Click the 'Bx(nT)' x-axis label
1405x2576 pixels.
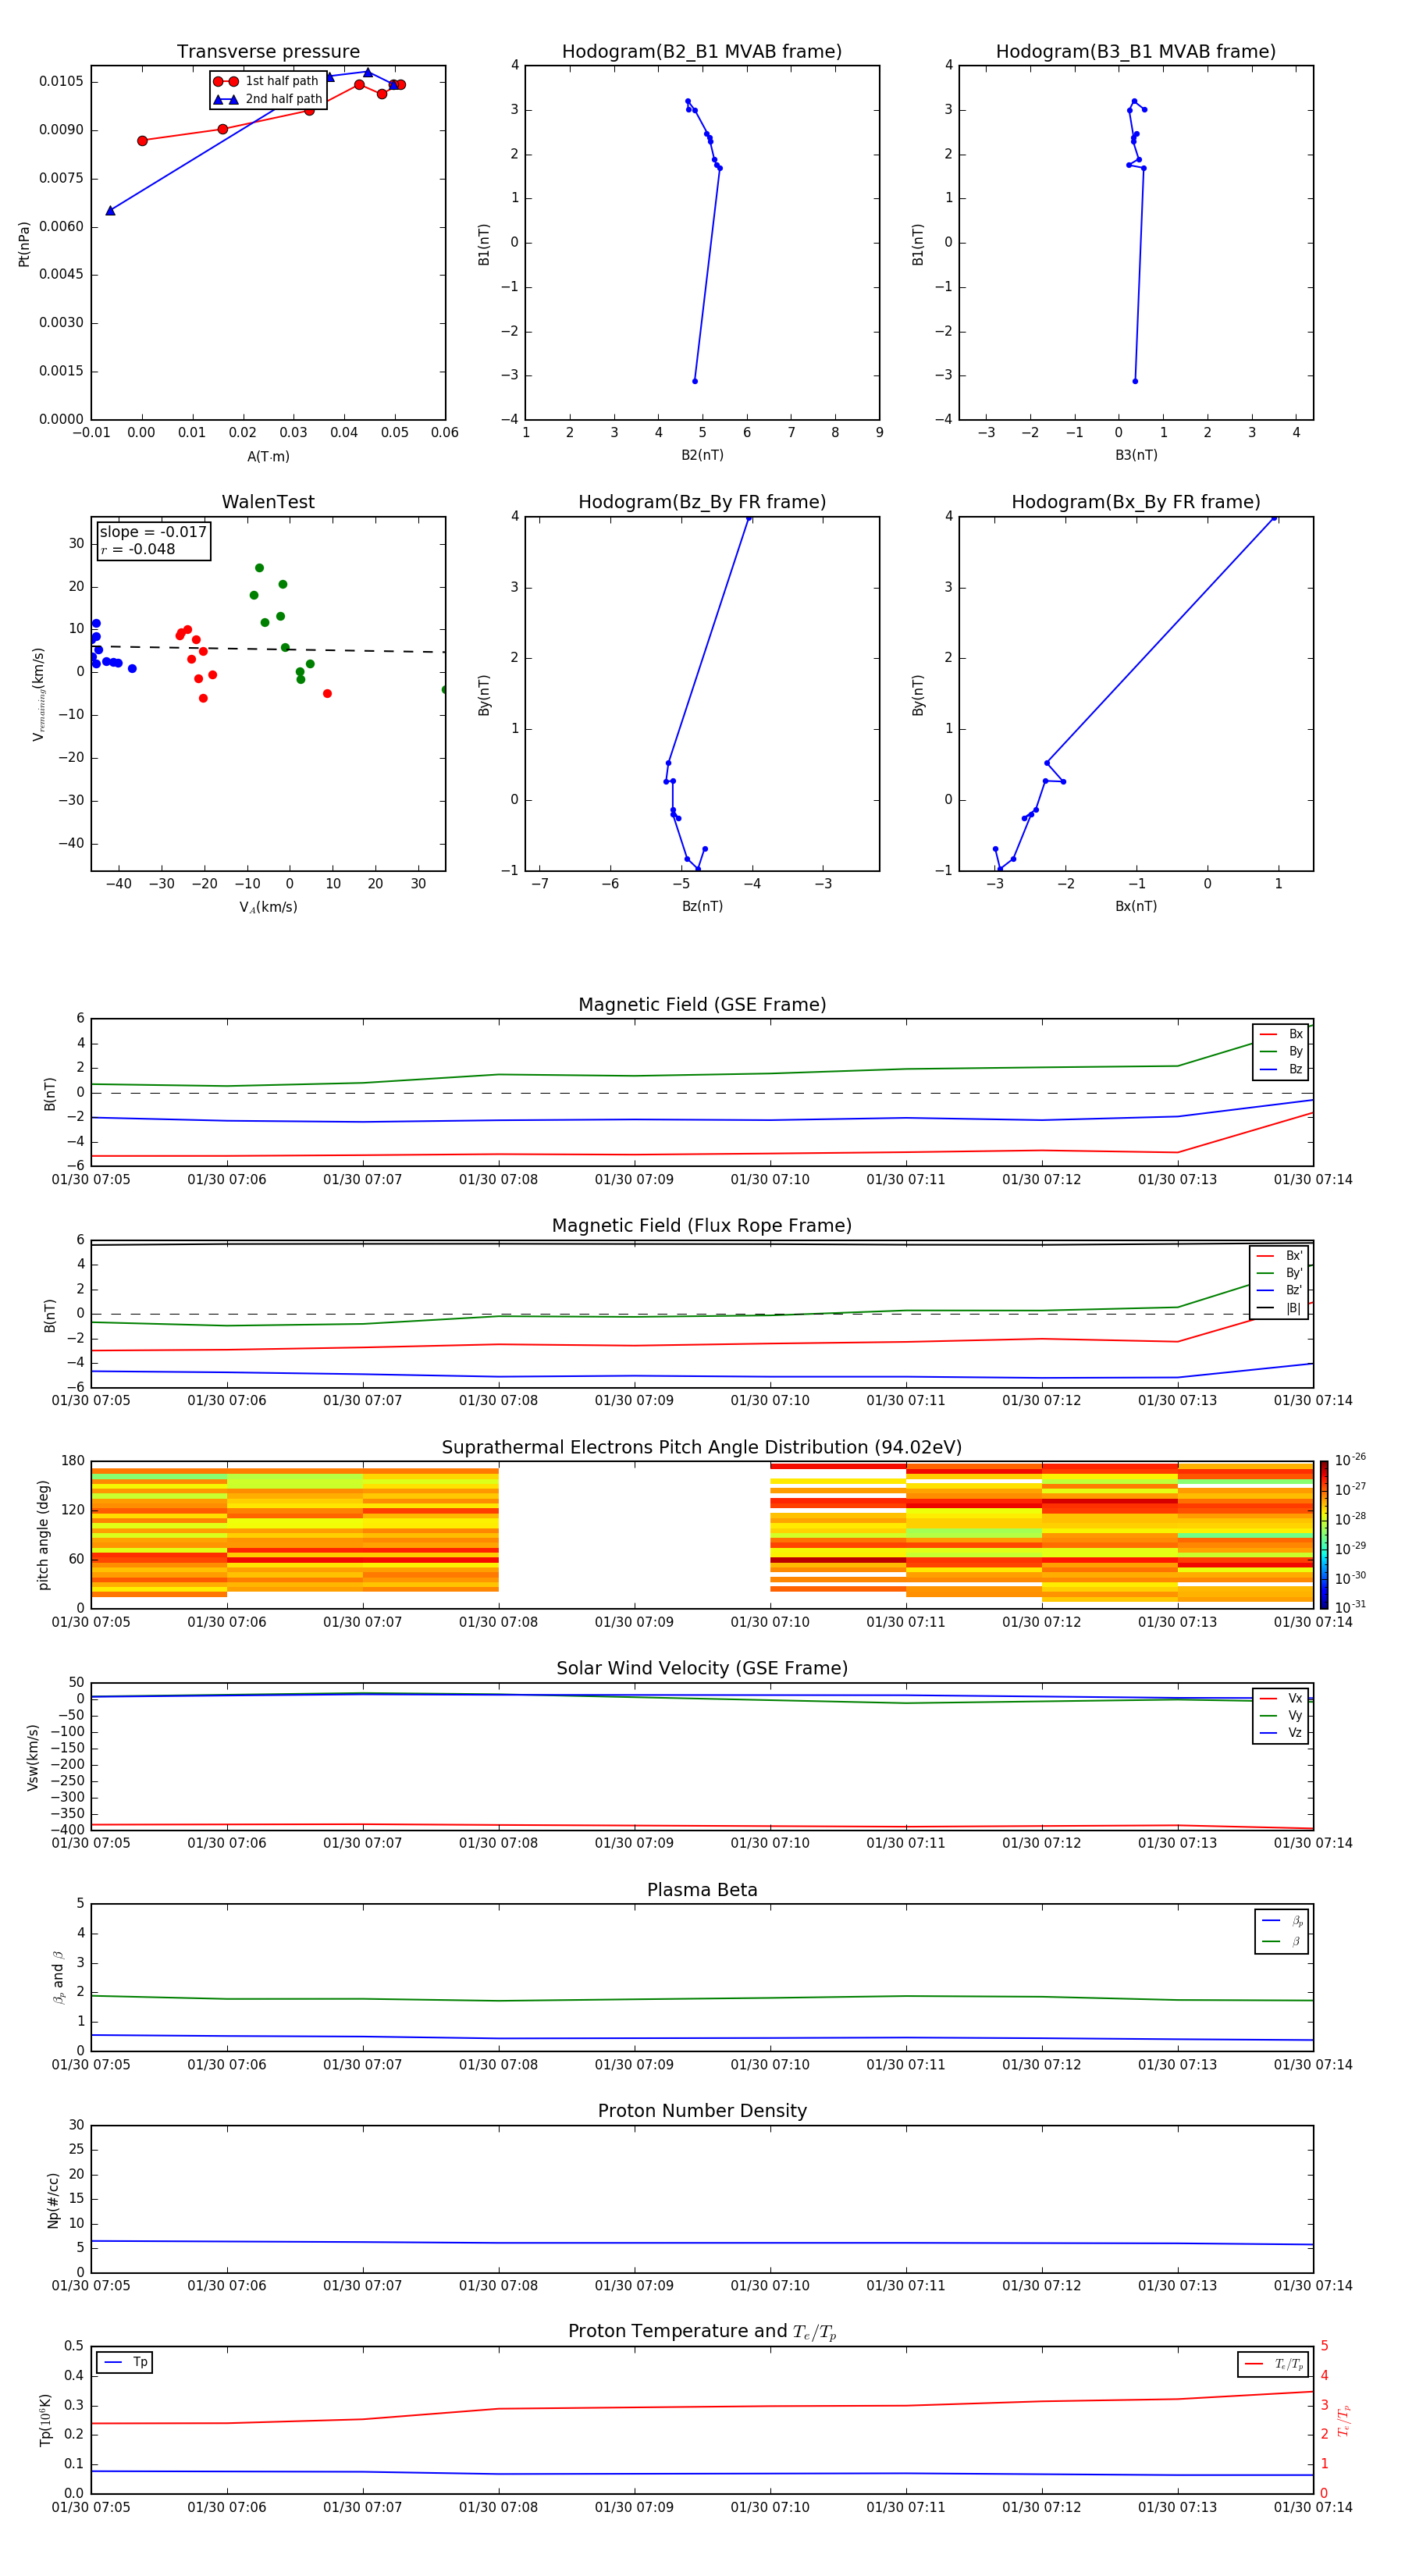[1136, 906]
